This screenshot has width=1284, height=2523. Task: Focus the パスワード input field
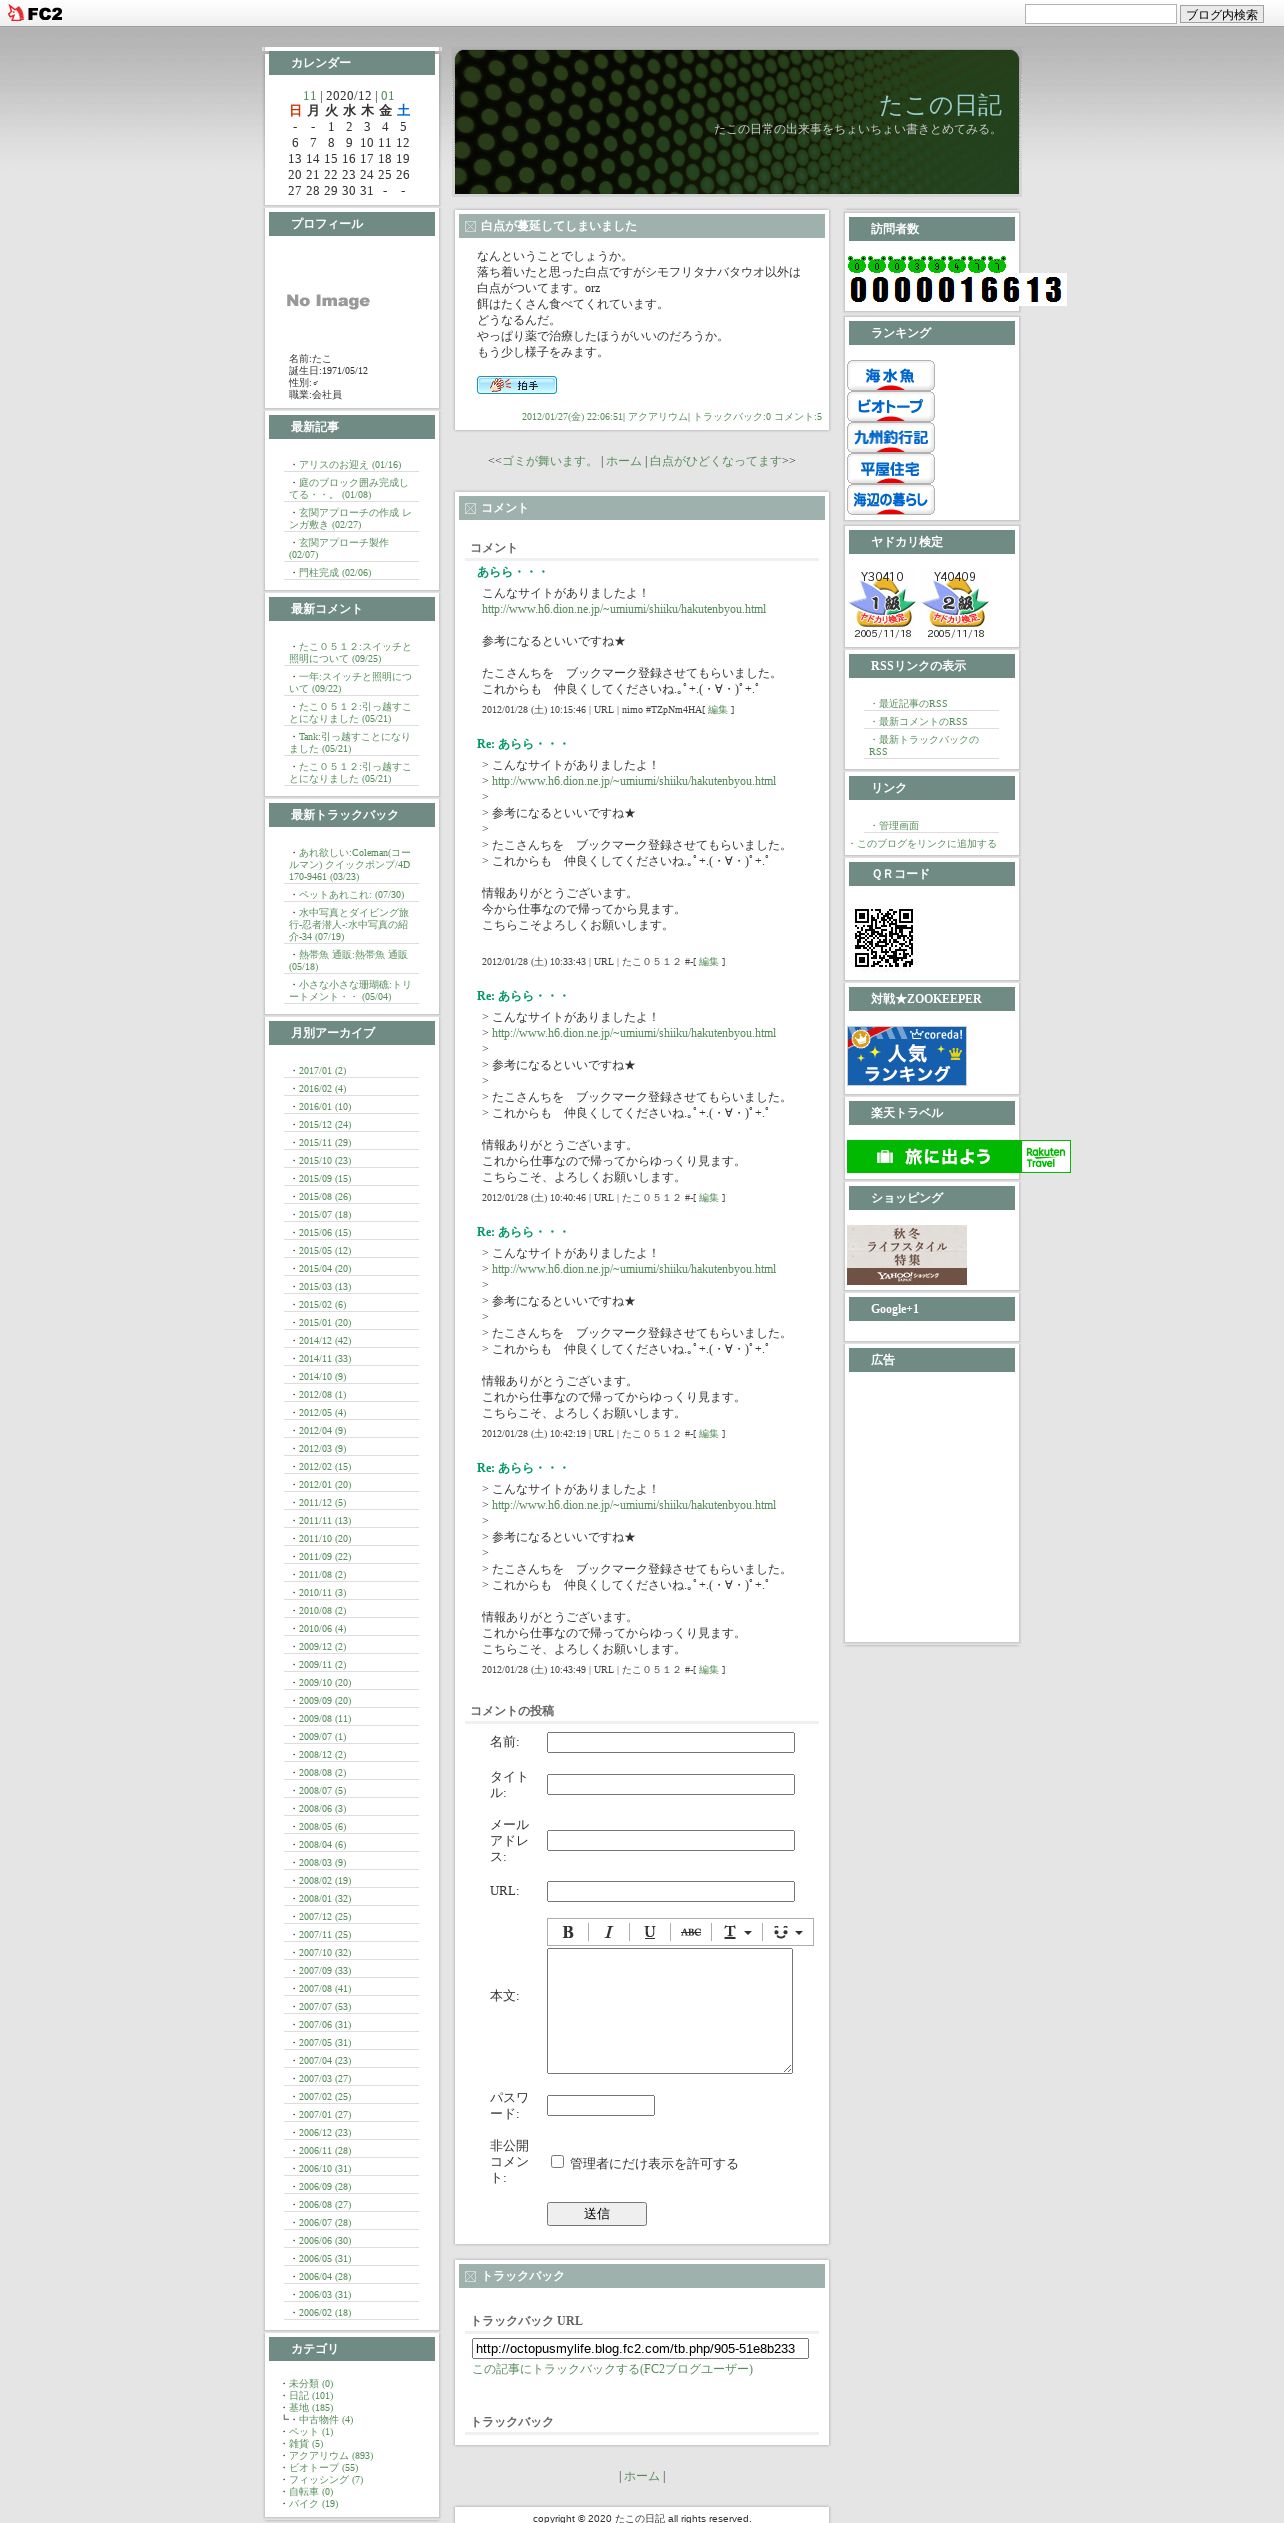(600, 2105)
